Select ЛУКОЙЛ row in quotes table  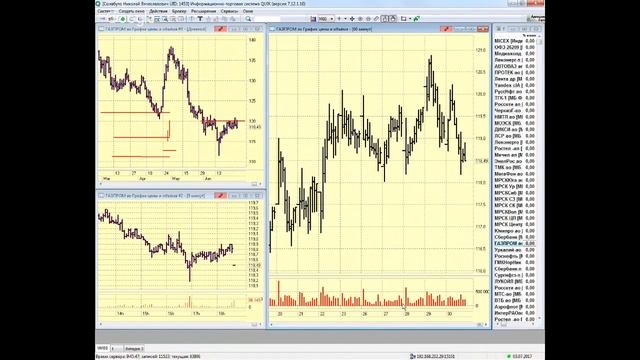(515, 281)
